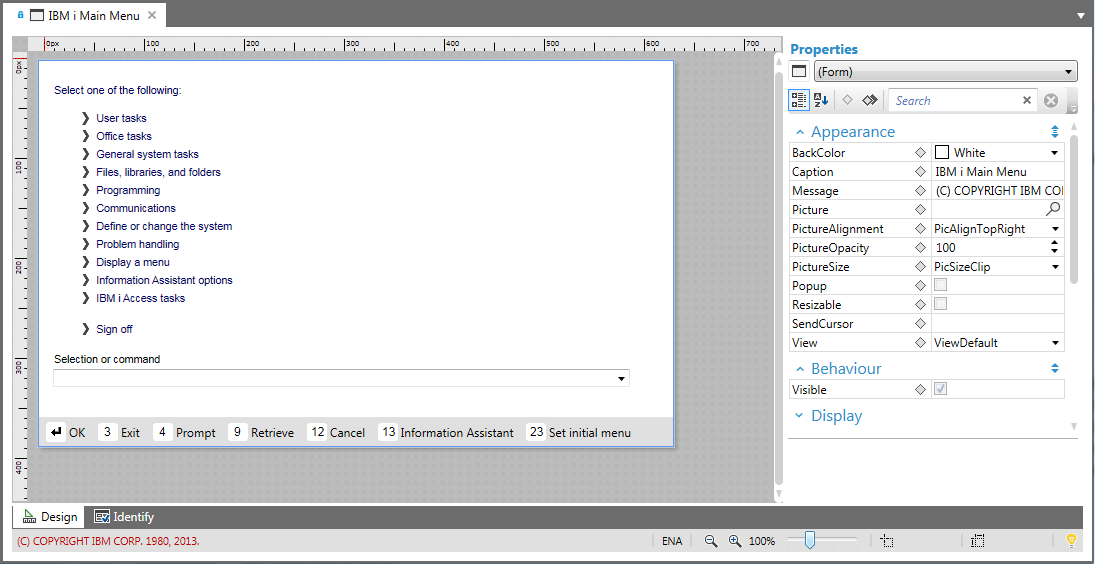Click the 4 Prompt function key button

[184, 432]
